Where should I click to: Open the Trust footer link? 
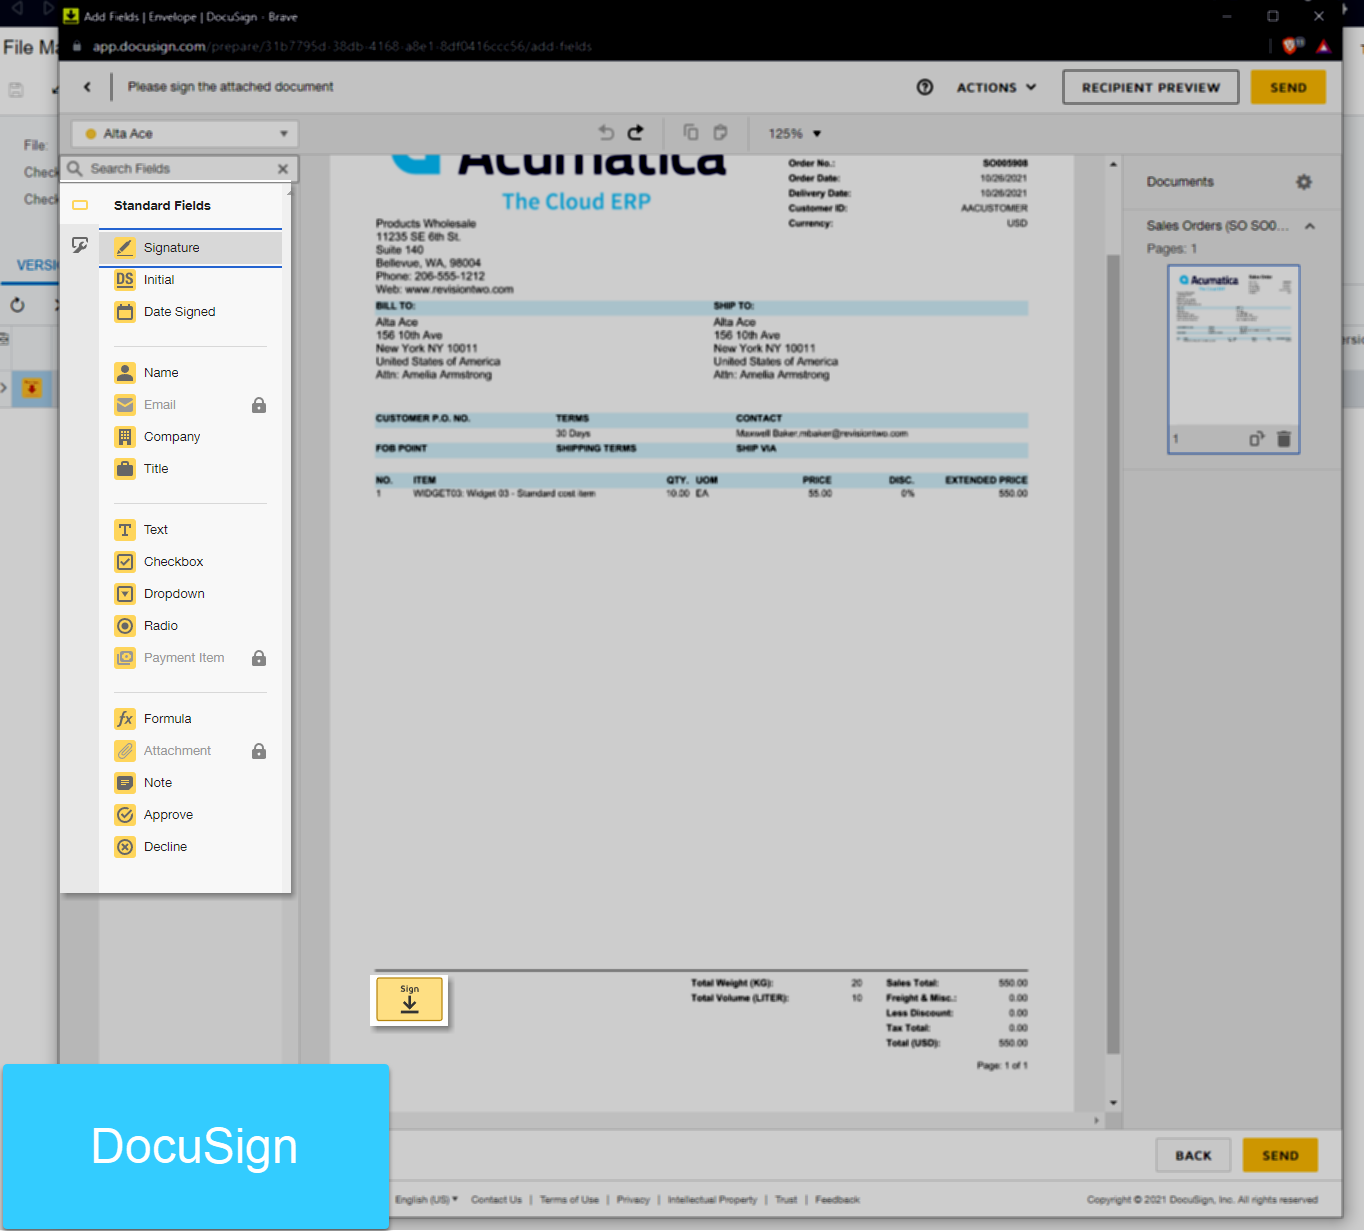coord(786,1199)
